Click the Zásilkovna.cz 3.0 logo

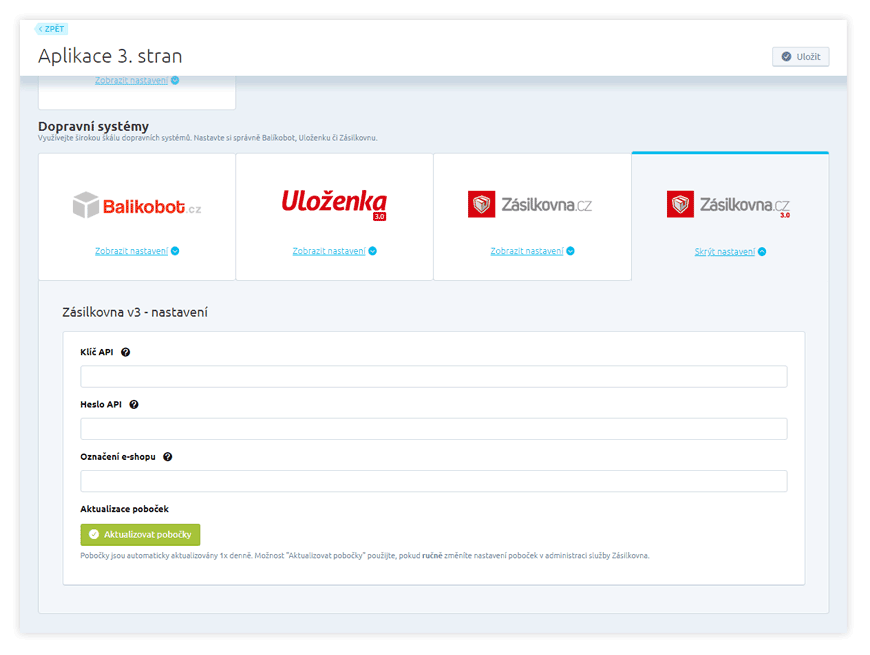point(729,205)
